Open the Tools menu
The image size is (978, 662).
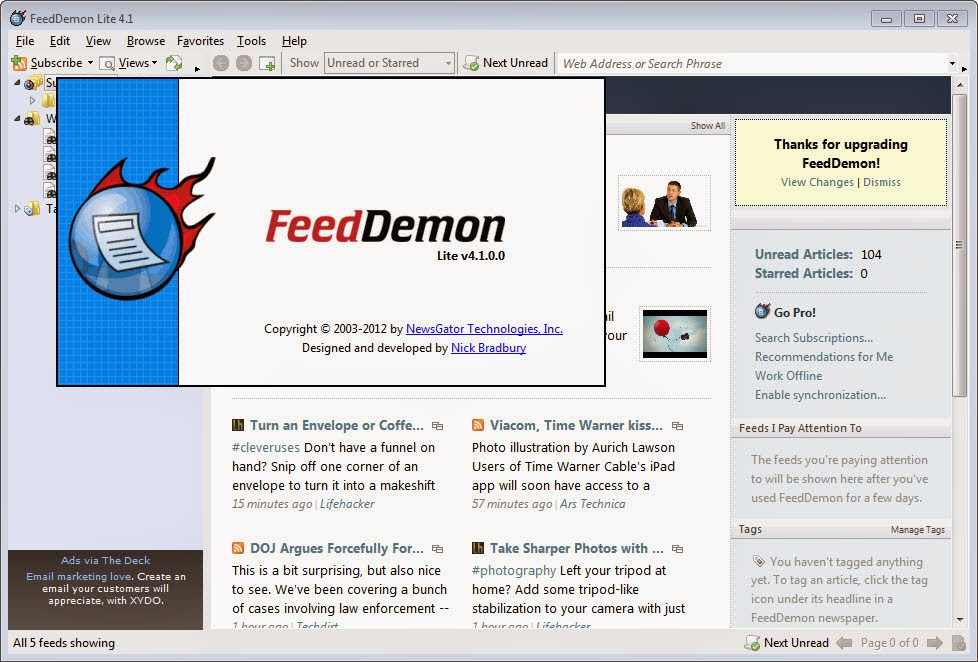click(251, 41)
